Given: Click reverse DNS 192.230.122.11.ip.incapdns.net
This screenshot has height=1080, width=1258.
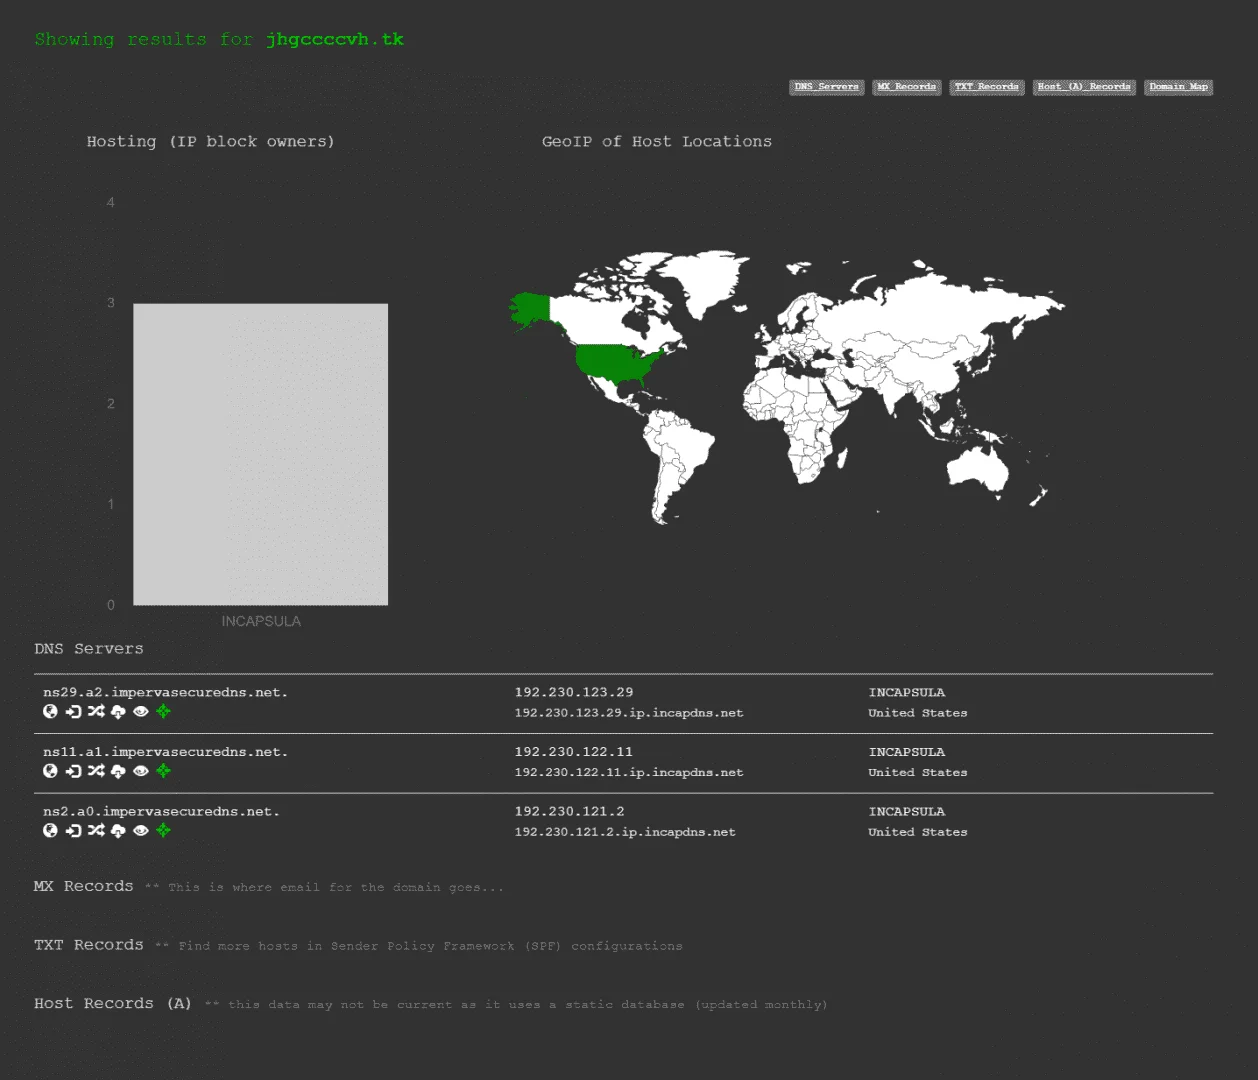Looking at the screenshot, I should click(x=629, y=772).
